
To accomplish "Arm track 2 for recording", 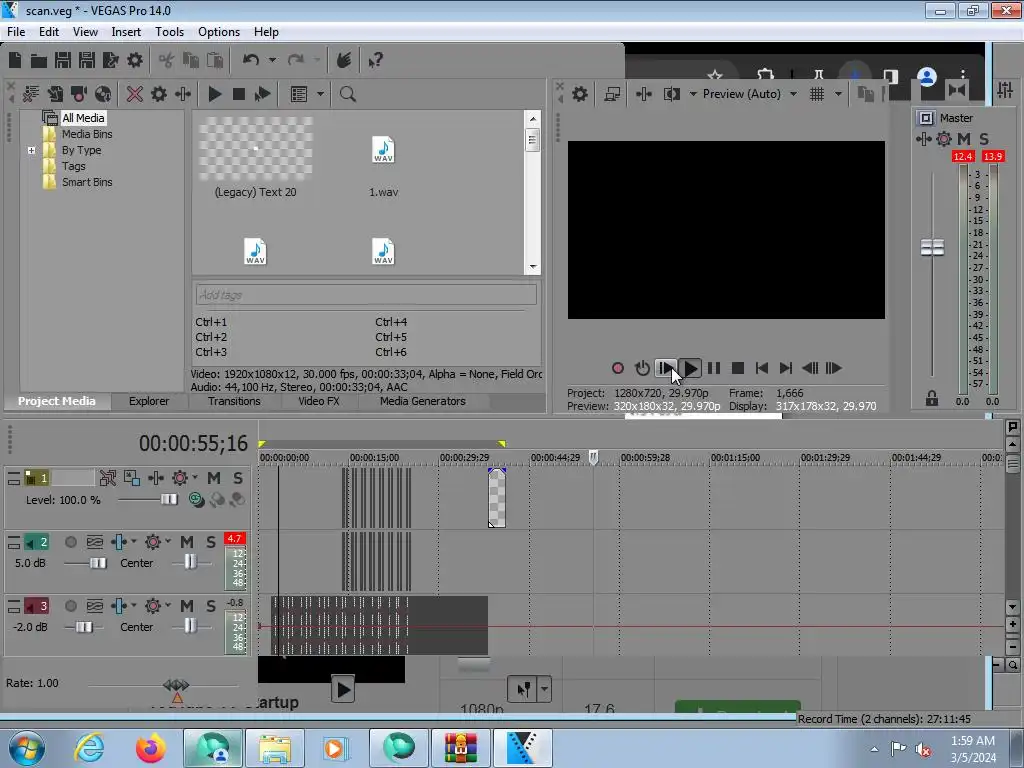I will click(71, 542).
